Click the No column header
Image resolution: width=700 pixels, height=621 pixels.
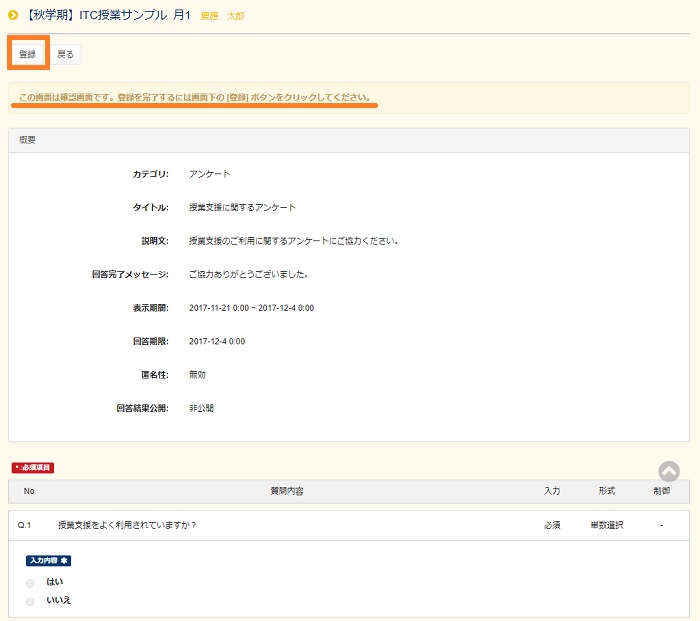pyautogui.click(x=29, y=491)
